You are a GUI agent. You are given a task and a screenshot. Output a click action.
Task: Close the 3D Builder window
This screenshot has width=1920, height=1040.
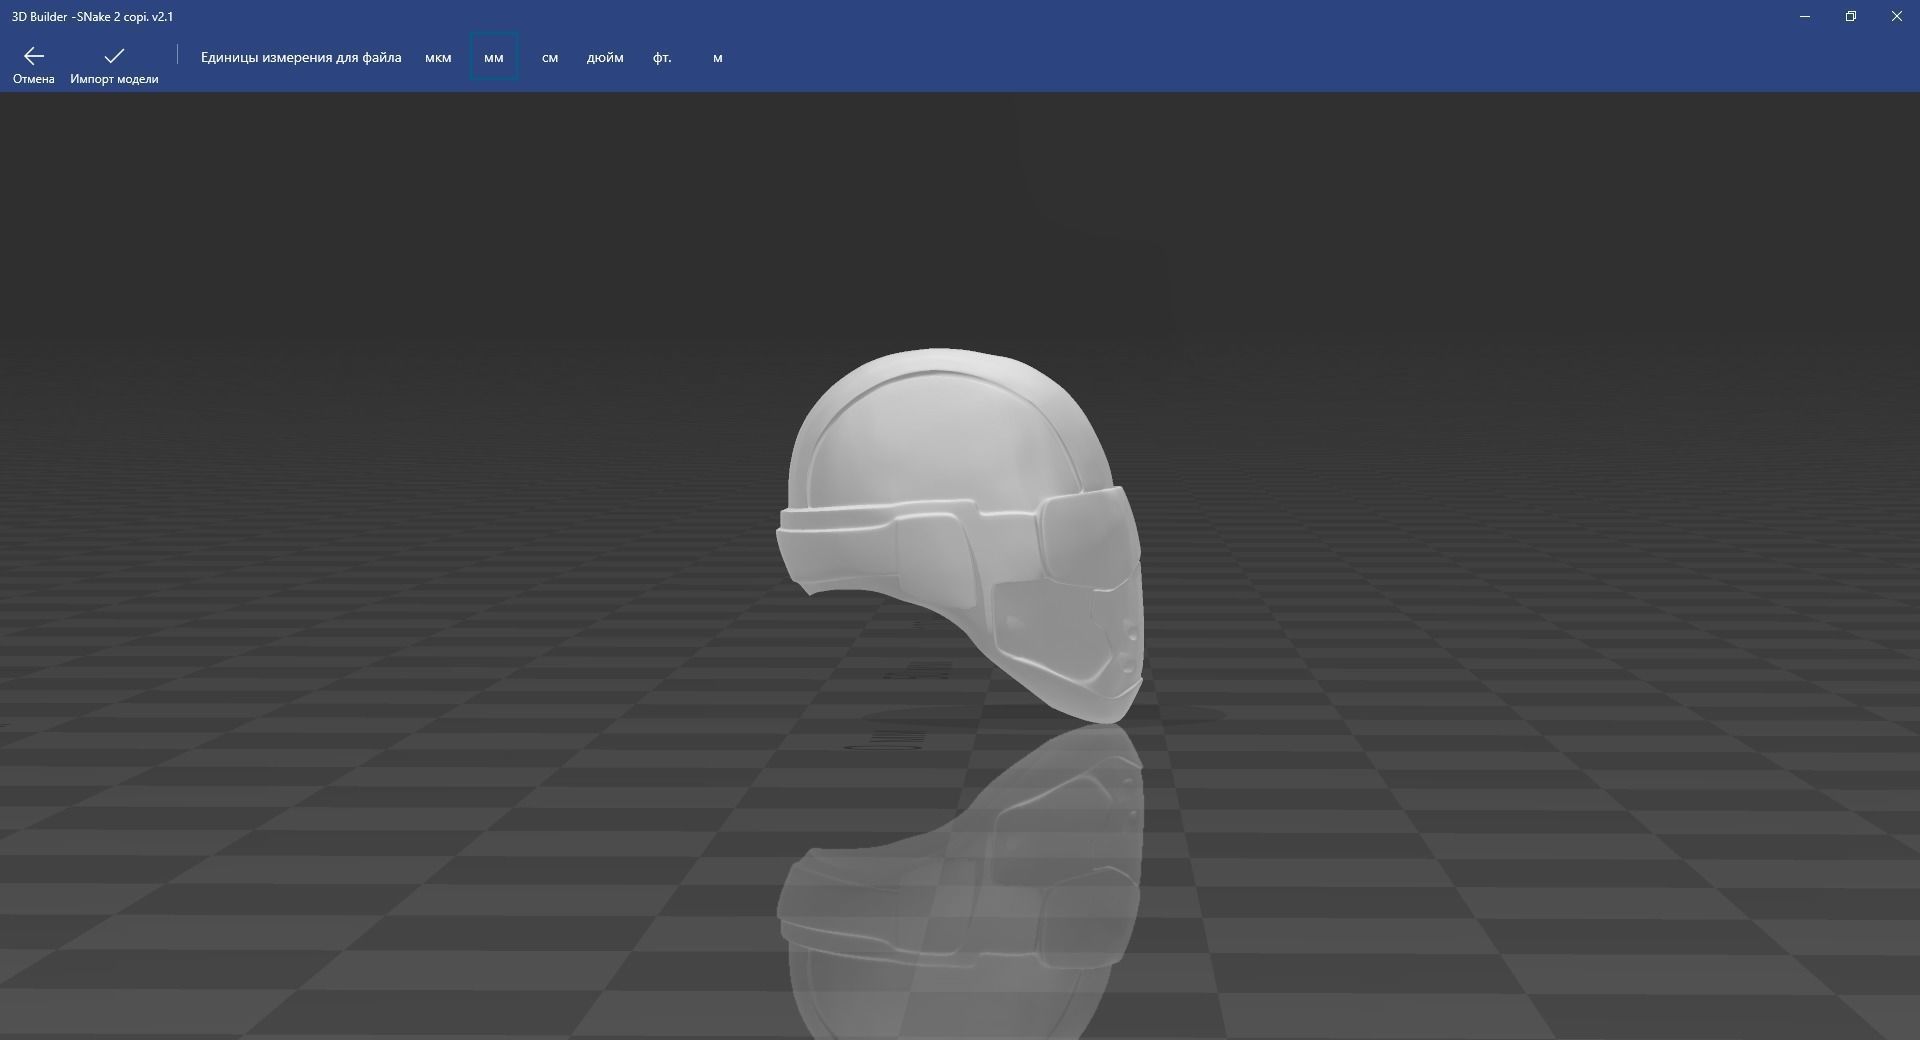tap(1897, 16)
